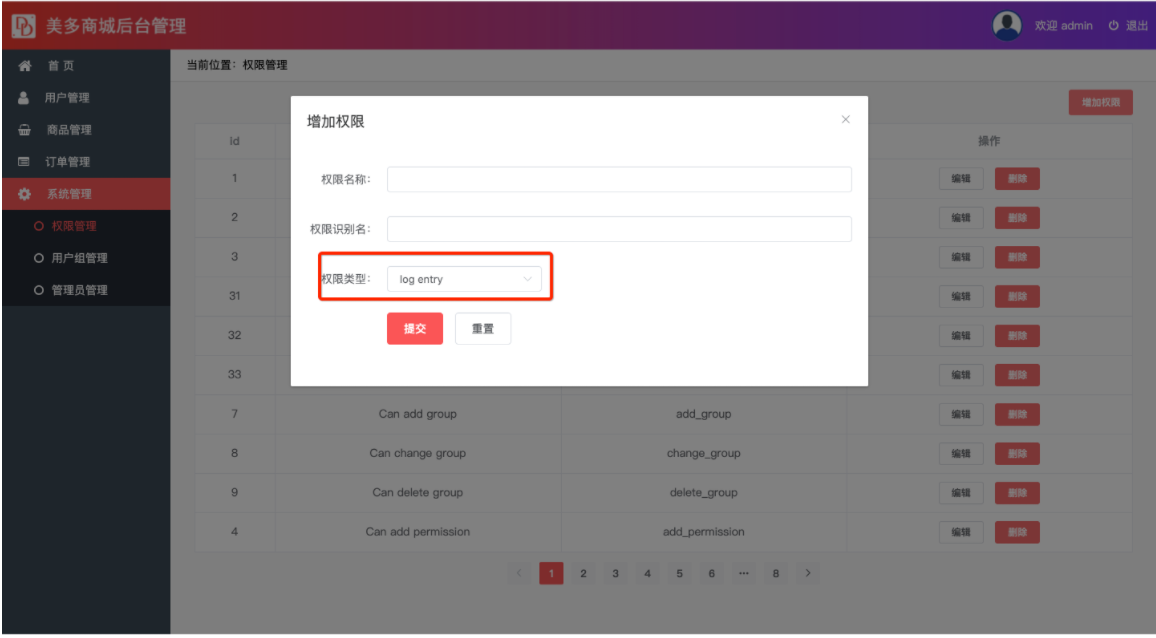Delete the row with id 31
Image resolution: width=1156 pixels, height=638 pixels.
[x=1017, y=297]
